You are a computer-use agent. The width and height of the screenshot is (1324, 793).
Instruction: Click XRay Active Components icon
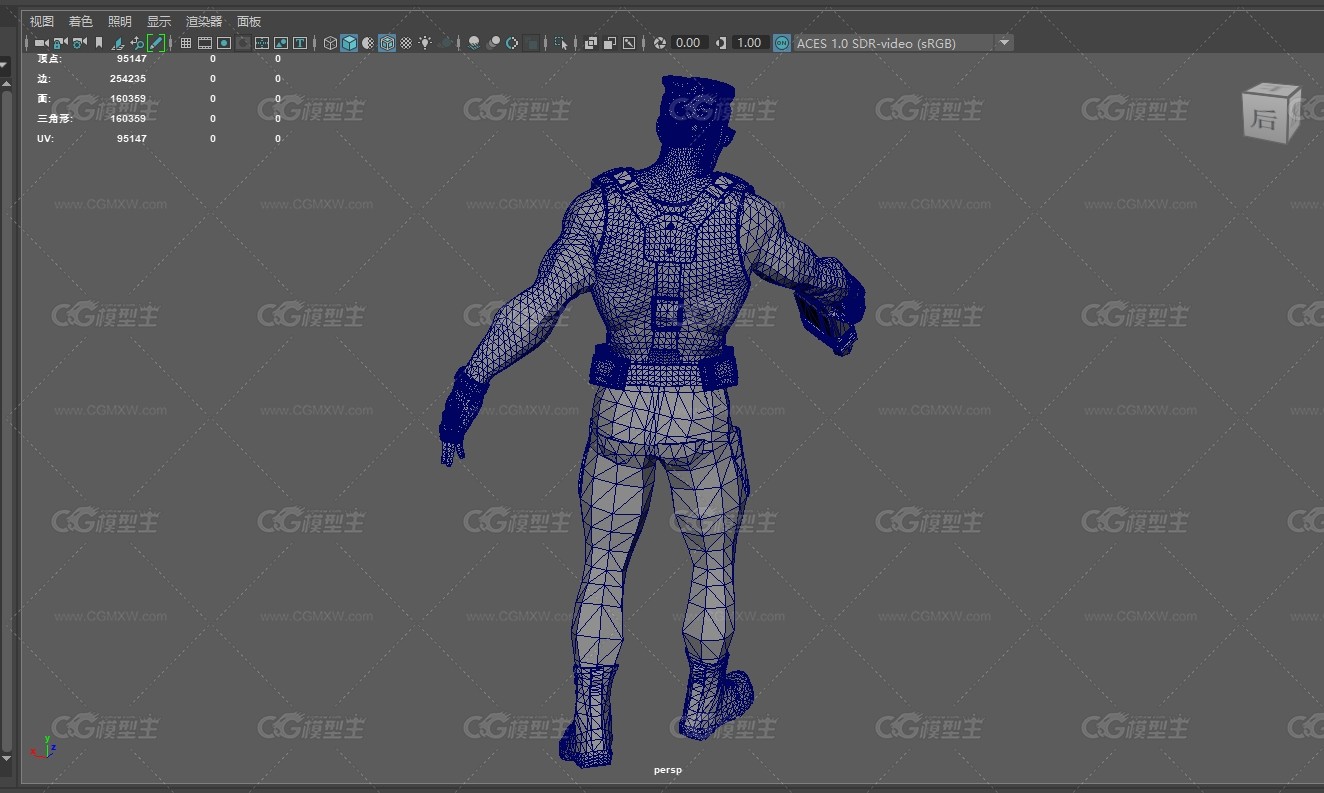[610, 43]
